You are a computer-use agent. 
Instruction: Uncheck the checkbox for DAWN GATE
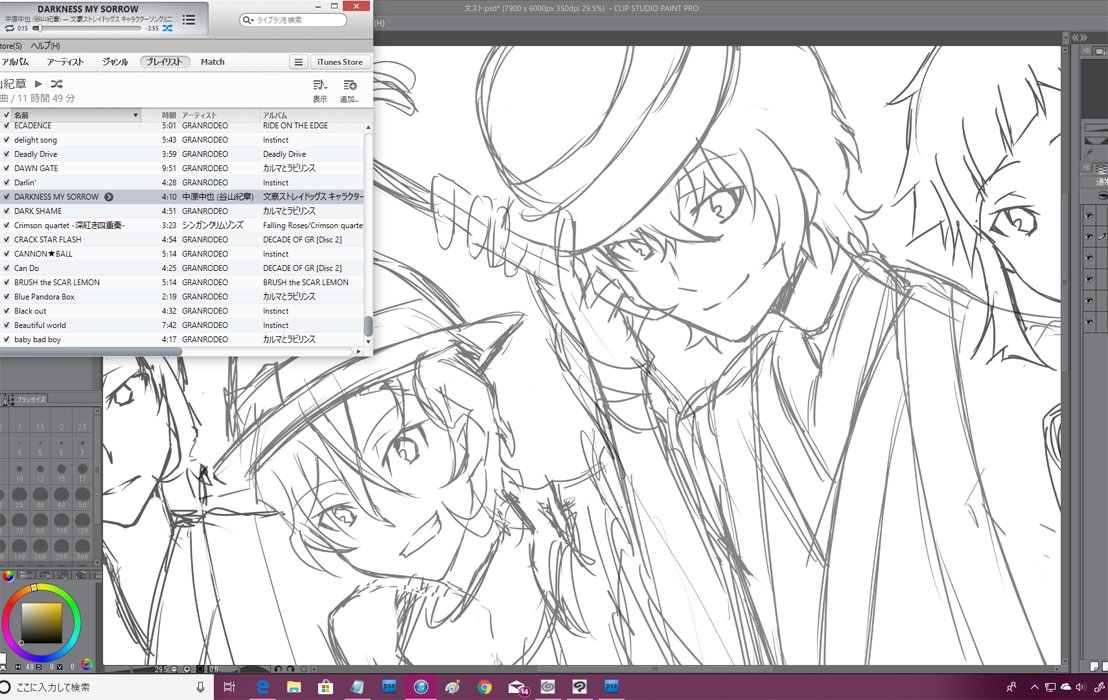pyautogui.click(x=7, y=168)
